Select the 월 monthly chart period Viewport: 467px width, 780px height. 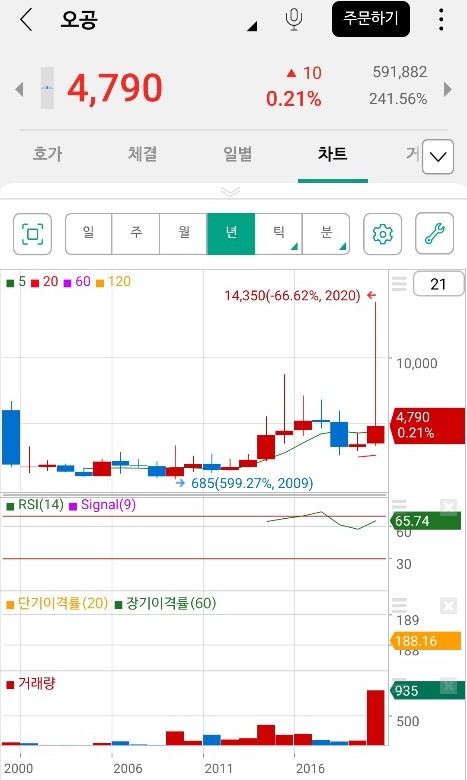[x=184, y=233]
